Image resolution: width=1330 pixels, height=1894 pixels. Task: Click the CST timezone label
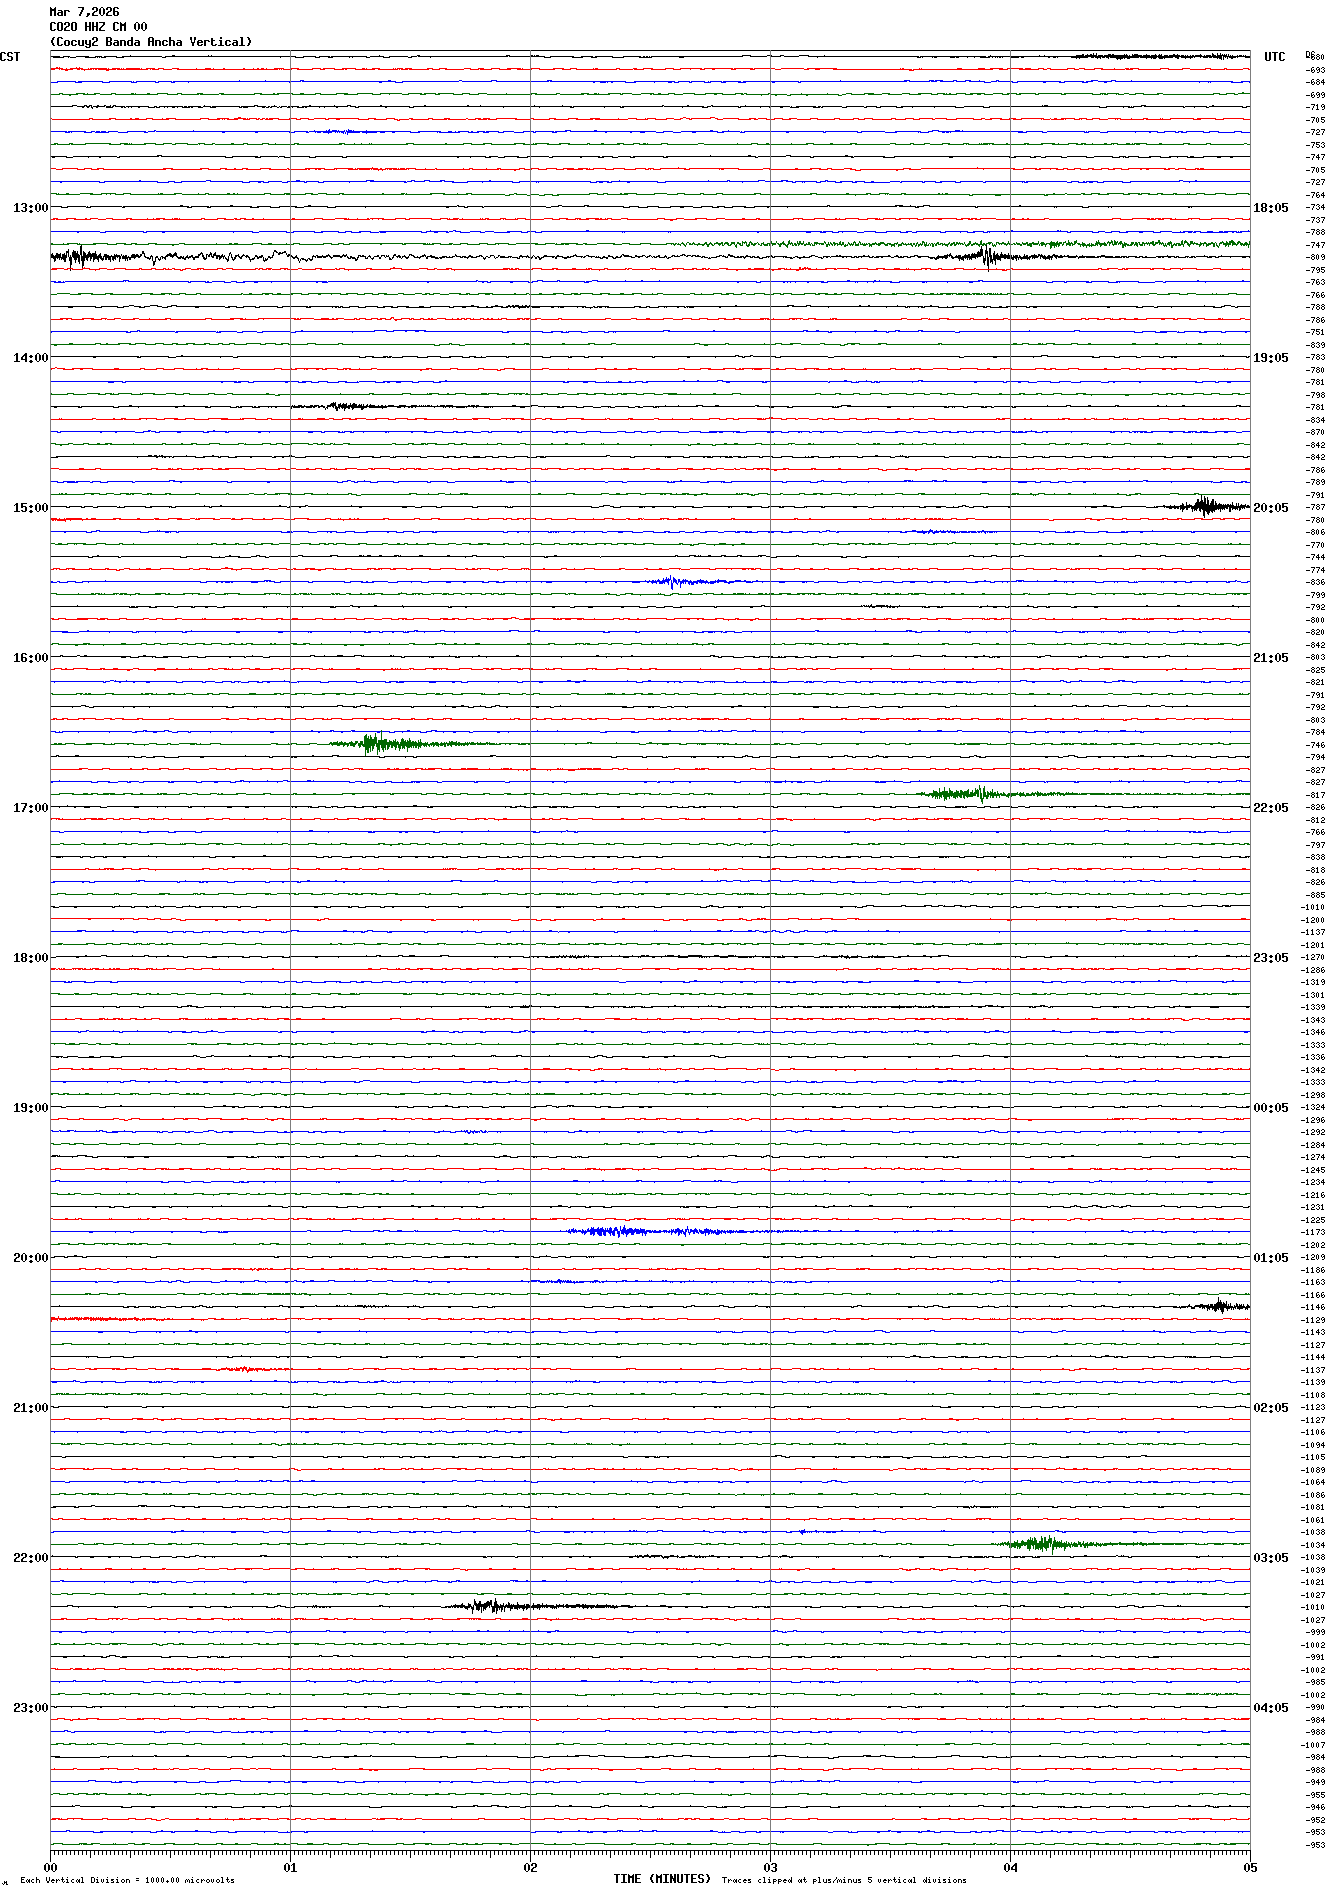10,57
